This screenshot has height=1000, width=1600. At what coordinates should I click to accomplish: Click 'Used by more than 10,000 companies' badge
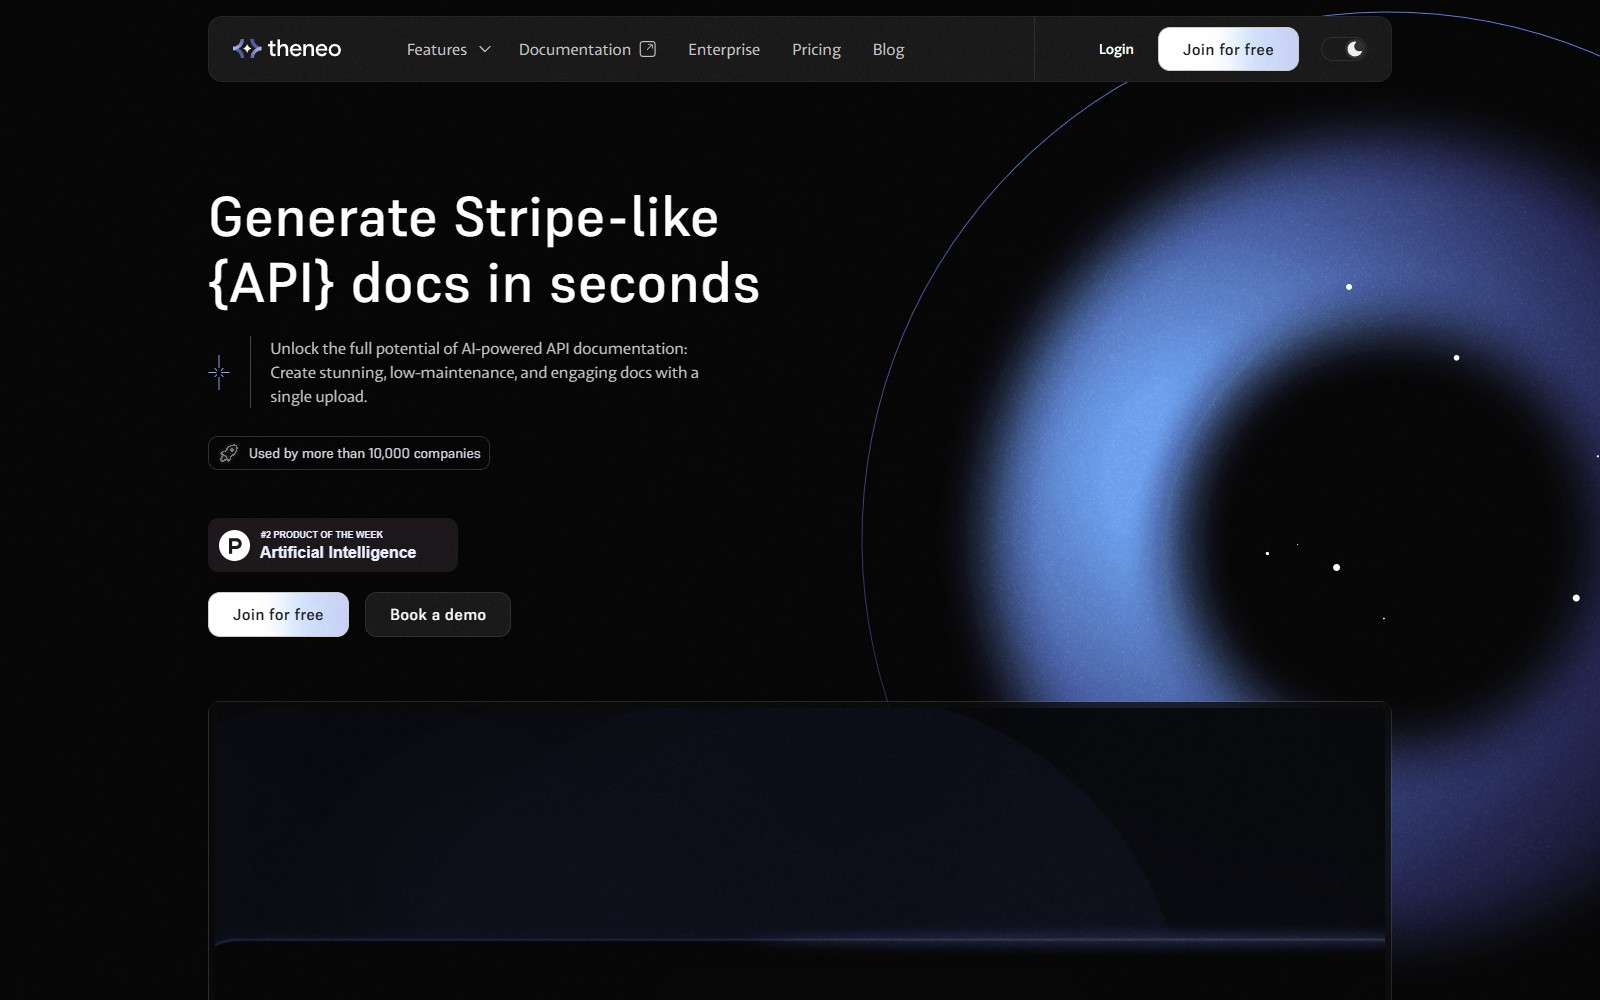(x=349, y=453)
